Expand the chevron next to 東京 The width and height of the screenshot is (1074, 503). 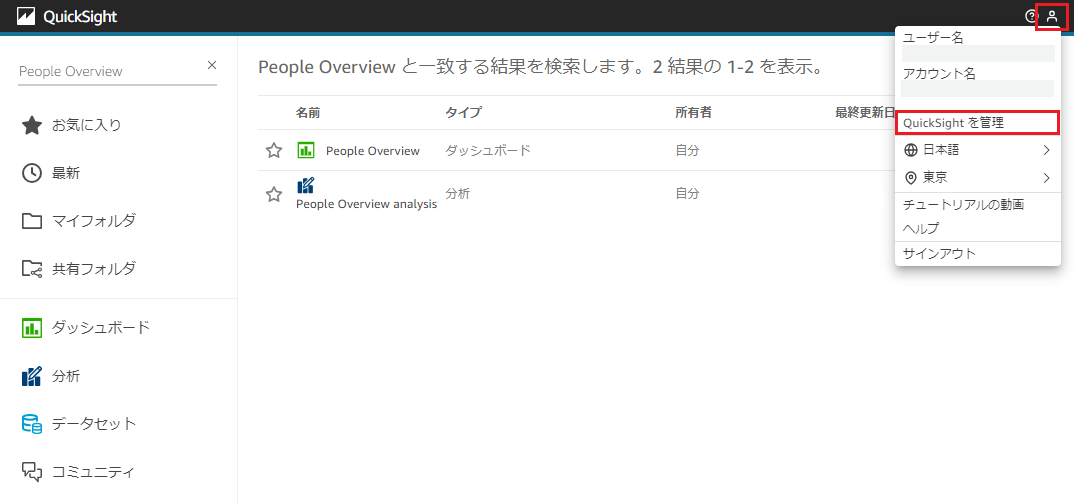point(1047,178)
